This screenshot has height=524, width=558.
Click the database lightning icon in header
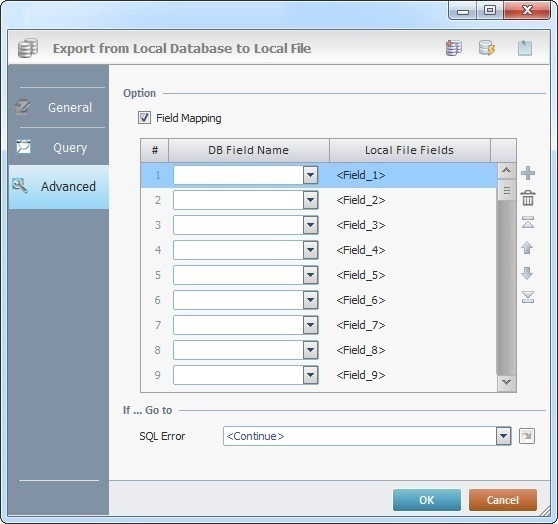tap(487, 48)
